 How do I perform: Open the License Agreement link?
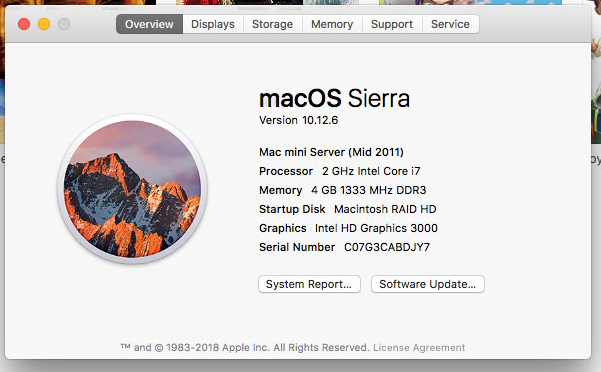[419, 348]
